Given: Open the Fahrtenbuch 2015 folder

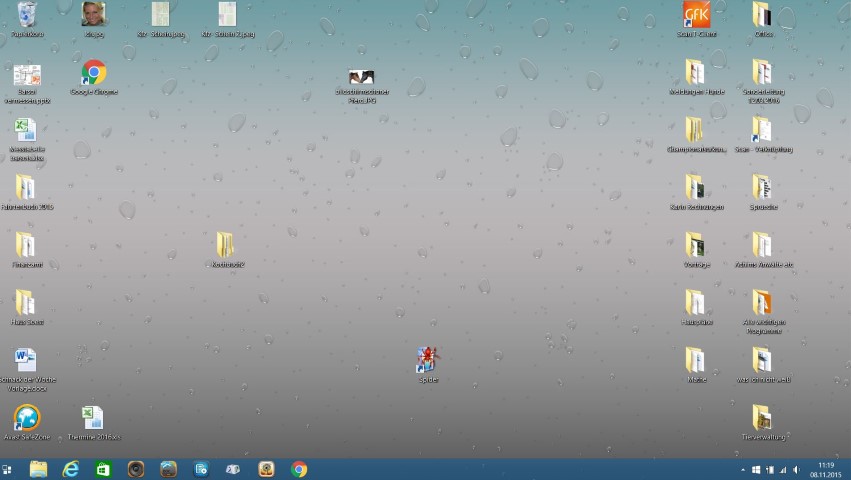Looking at the screenshot, I should (26, 188).
